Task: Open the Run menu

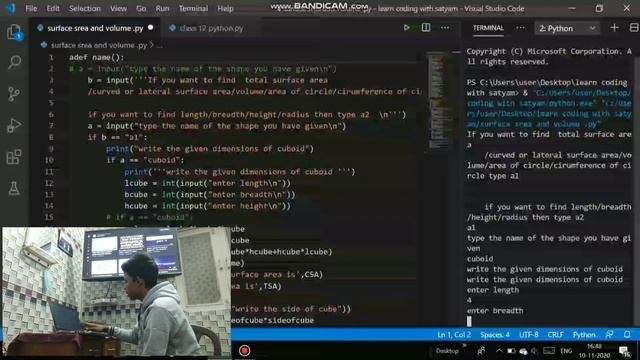Action: (x=162, y=8)
